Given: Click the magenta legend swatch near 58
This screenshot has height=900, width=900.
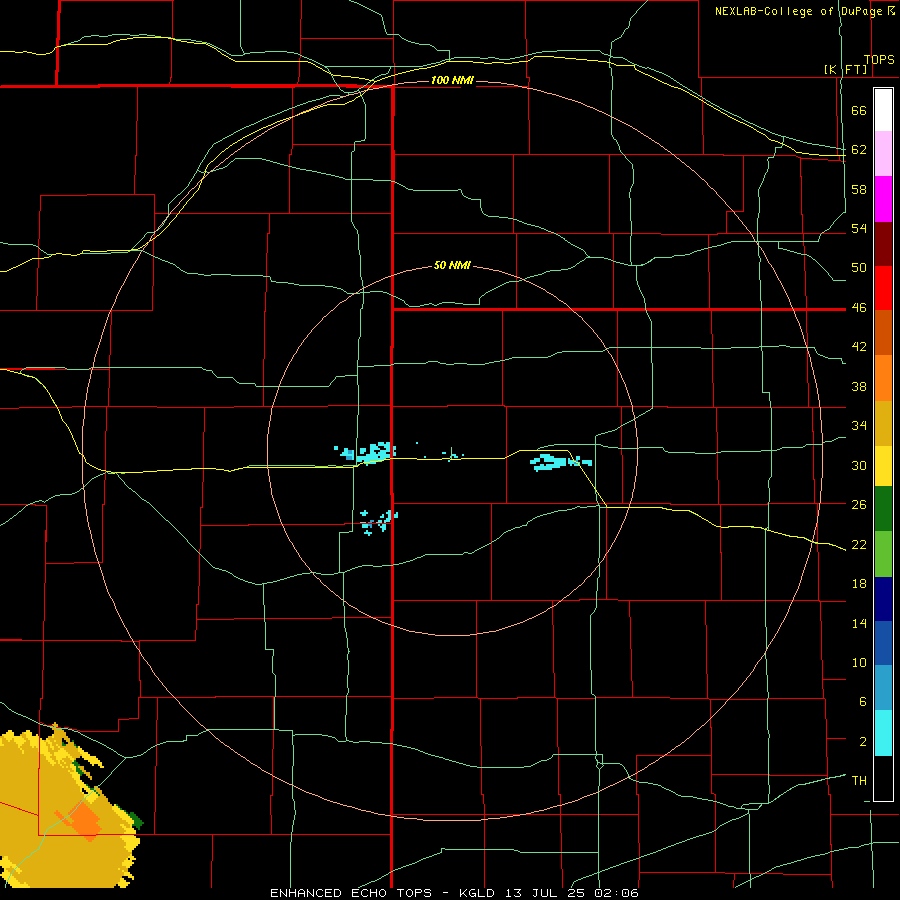Looking at the screenshot, I should 883,199.
